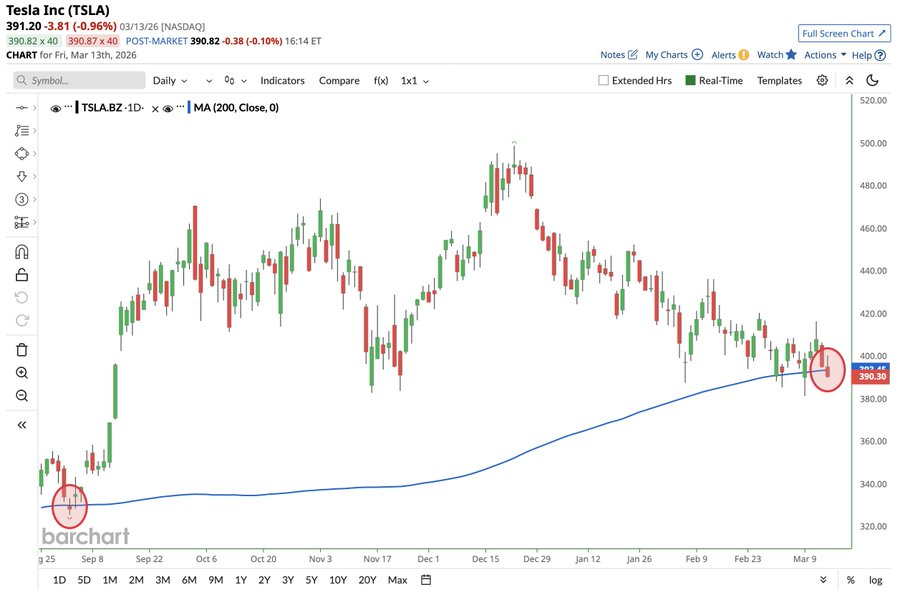Image resolution: width=900 pixels, height=595 pixels.
Task: Toggle the Real-Time checkbox
Action: point(691,81)
